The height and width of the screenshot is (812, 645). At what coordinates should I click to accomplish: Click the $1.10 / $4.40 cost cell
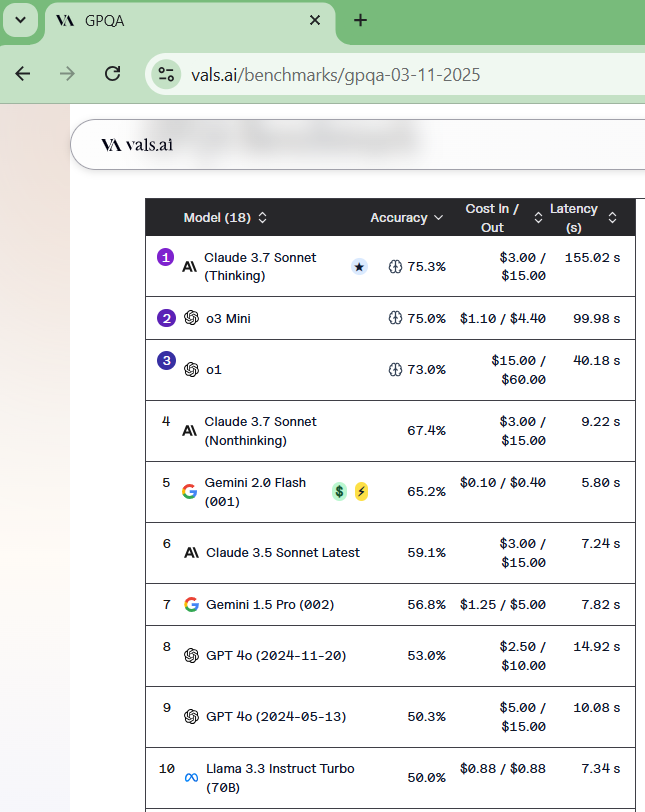click(x=503, y=318)
